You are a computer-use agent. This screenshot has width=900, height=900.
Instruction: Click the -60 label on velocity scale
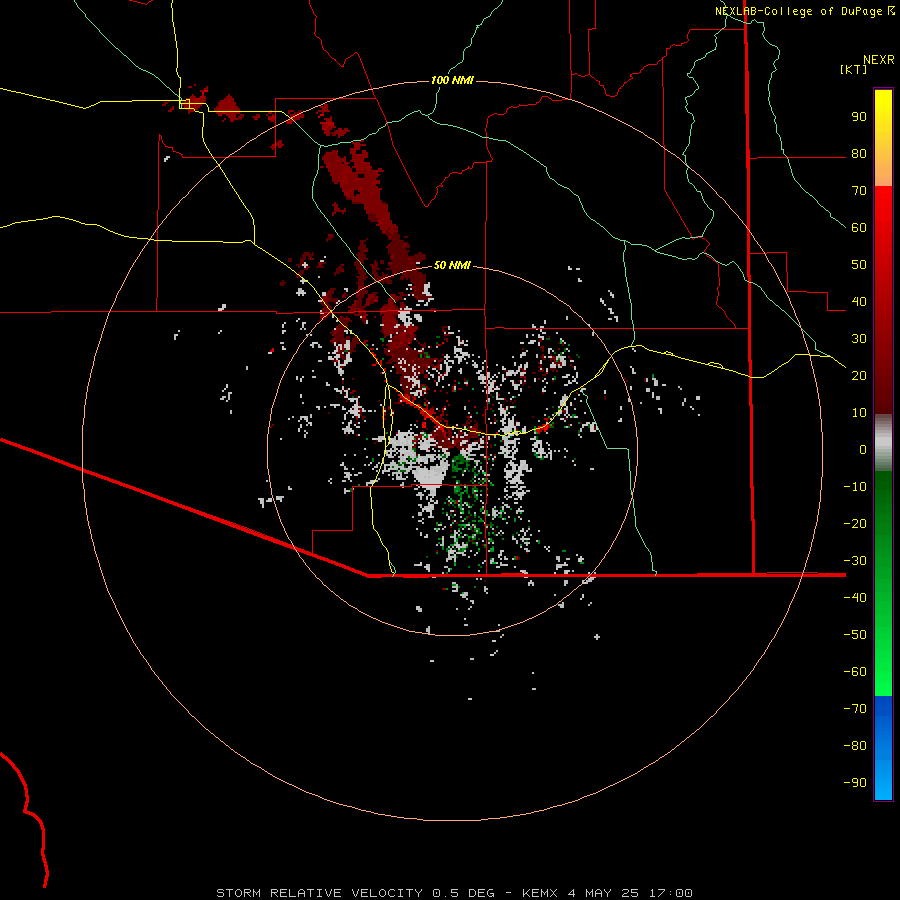[855, 672]
